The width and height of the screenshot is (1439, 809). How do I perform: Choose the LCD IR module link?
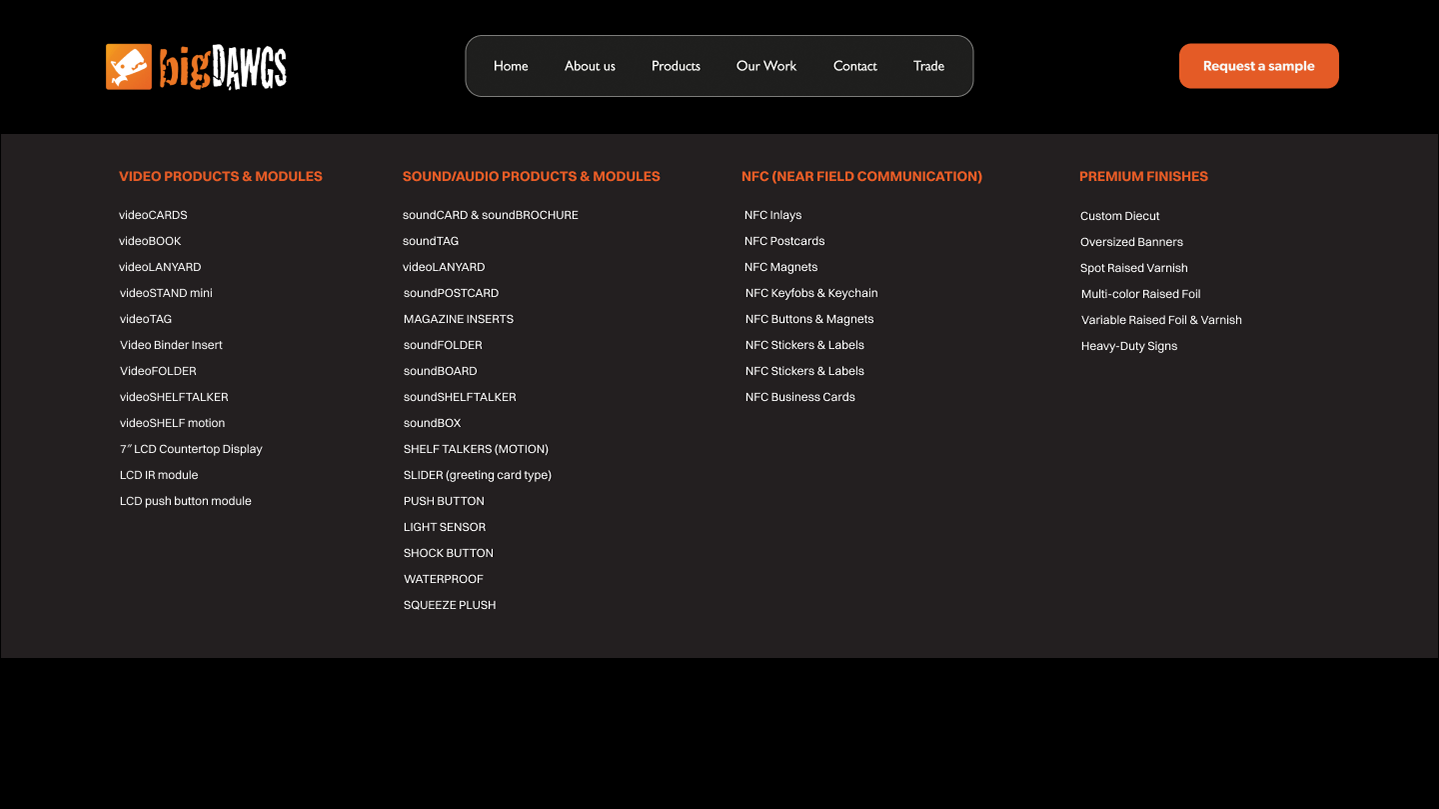(x=159, y=475)
